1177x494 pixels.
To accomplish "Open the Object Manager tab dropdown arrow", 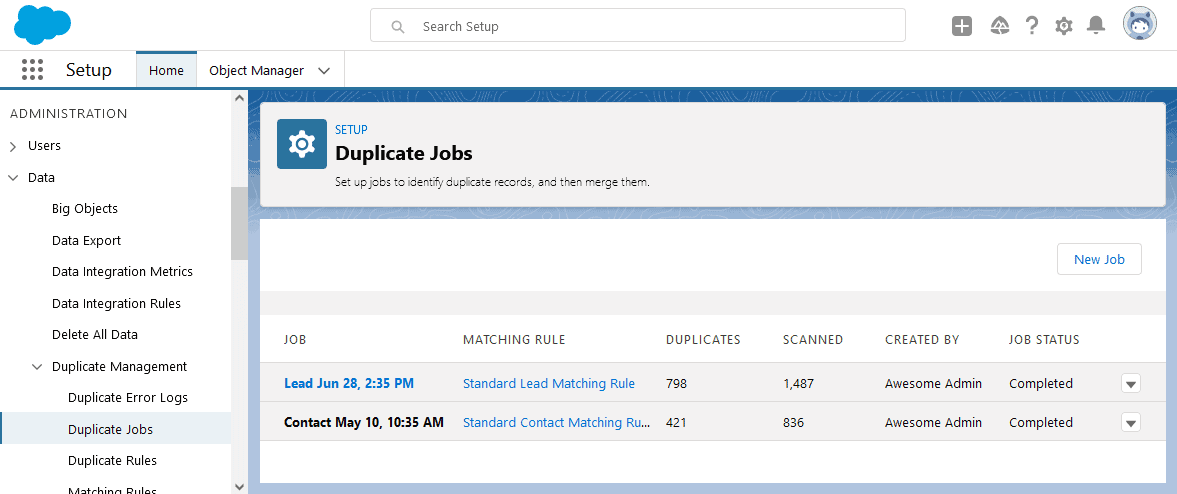I will click(324, 71).
